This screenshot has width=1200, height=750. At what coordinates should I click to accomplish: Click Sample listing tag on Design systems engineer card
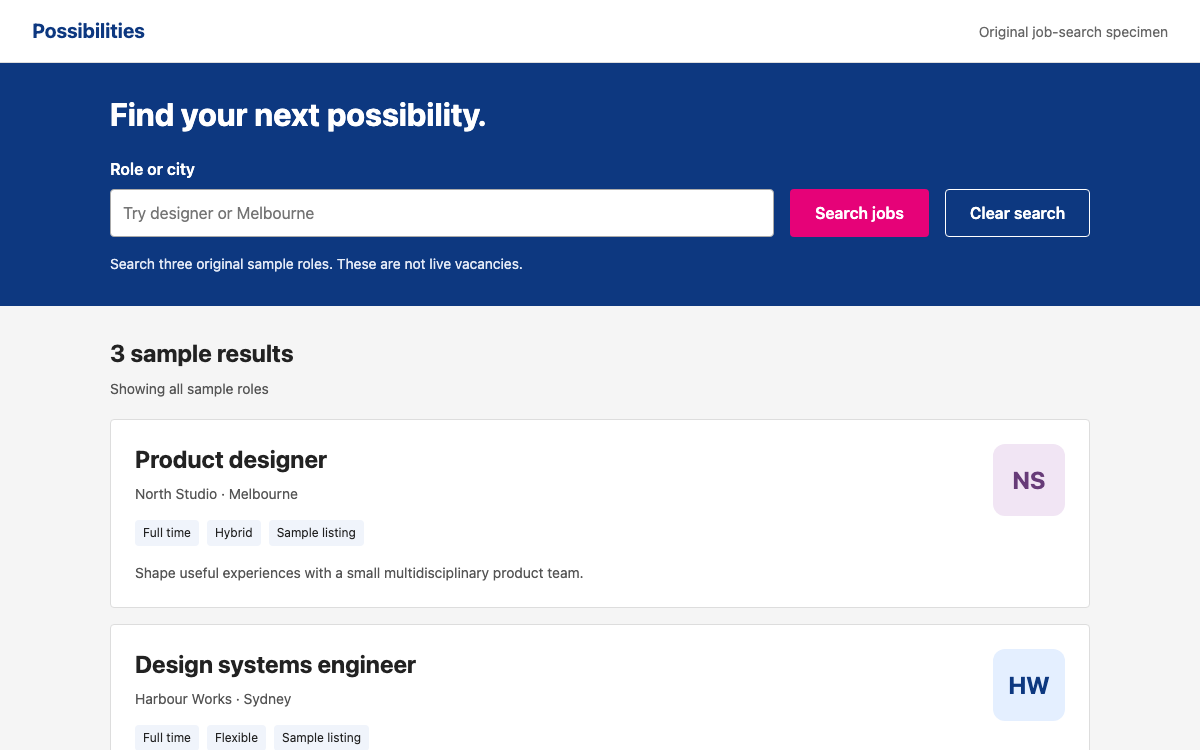point(321,738)
